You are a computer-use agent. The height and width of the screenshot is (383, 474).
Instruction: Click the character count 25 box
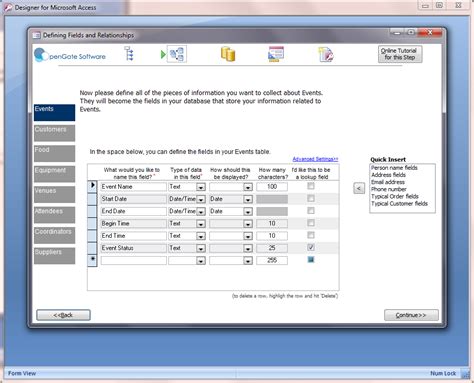click(x=272, y=248)
